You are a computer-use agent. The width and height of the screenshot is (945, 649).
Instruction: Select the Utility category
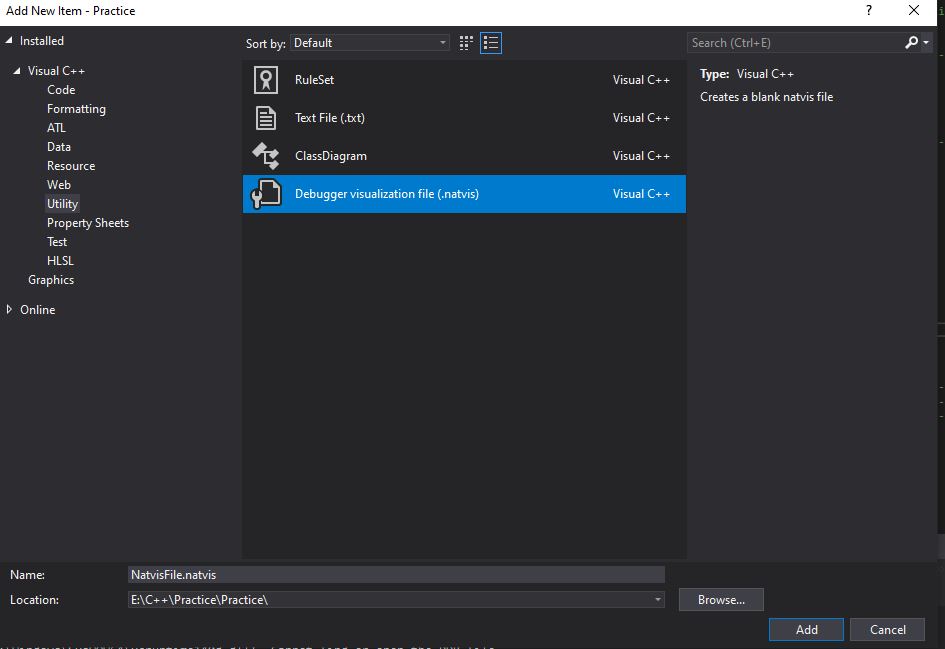click(x=62, y=203)
